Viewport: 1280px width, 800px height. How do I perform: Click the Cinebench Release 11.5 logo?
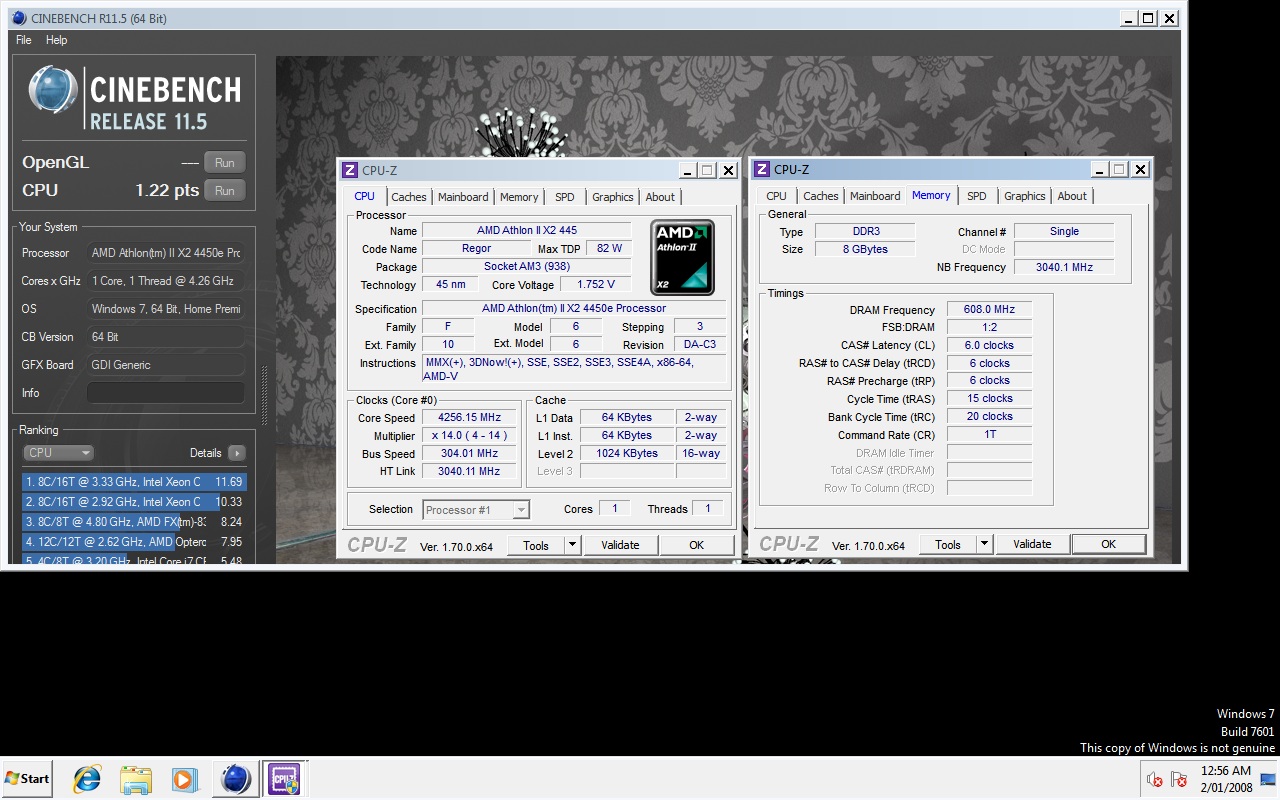click(135, 100)
